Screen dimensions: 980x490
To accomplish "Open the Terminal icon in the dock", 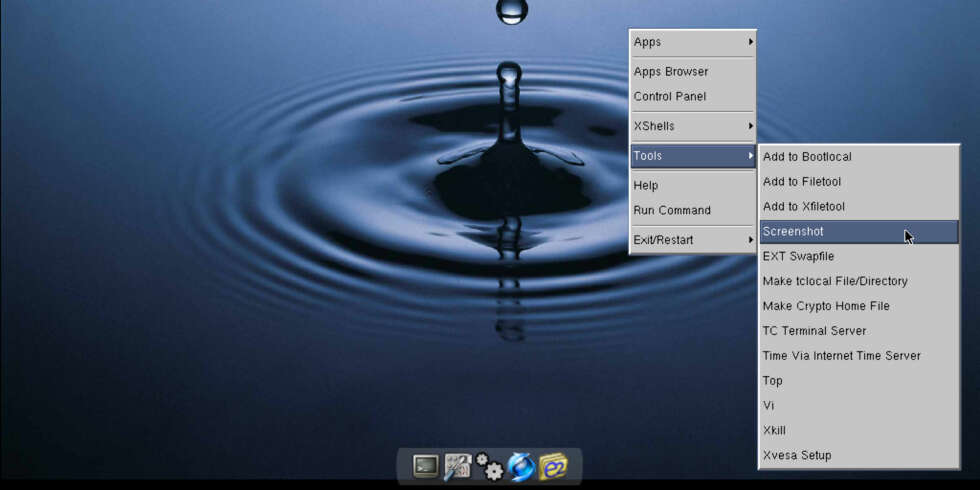I will [x=426, y=466].
